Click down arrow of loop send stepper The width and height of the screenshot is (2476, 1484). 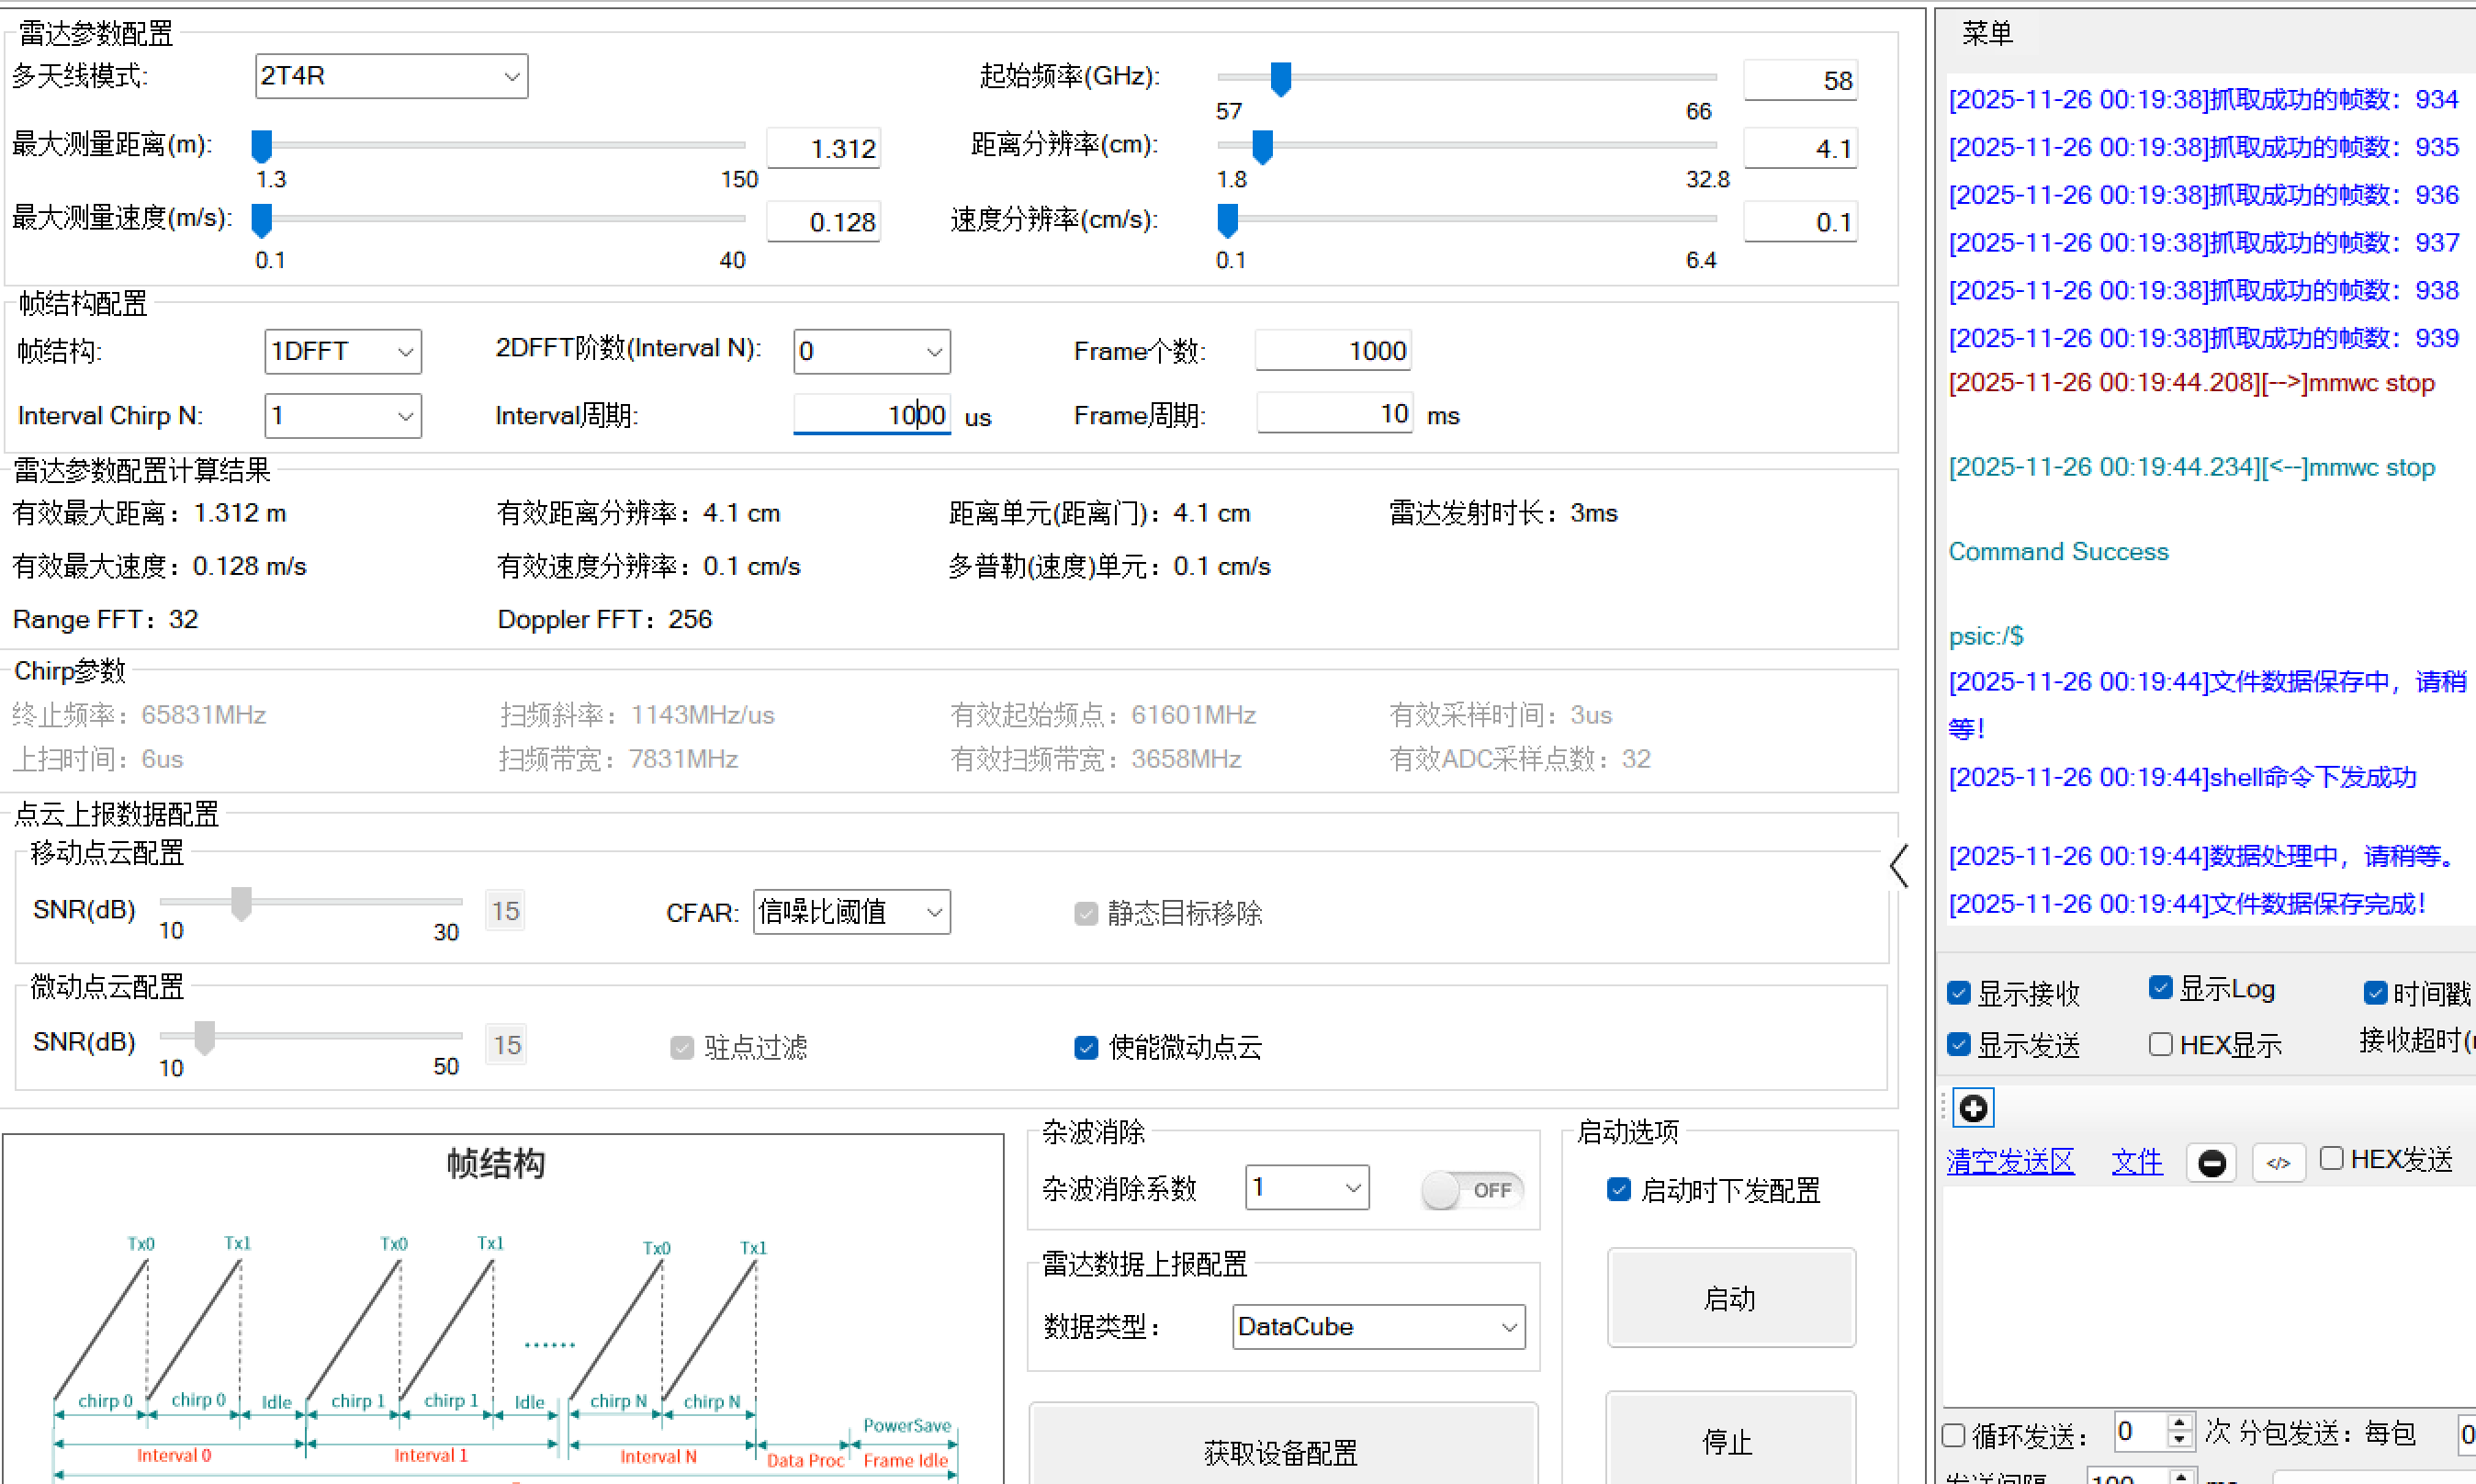pyautogui.click(x=2180, y=1441)
